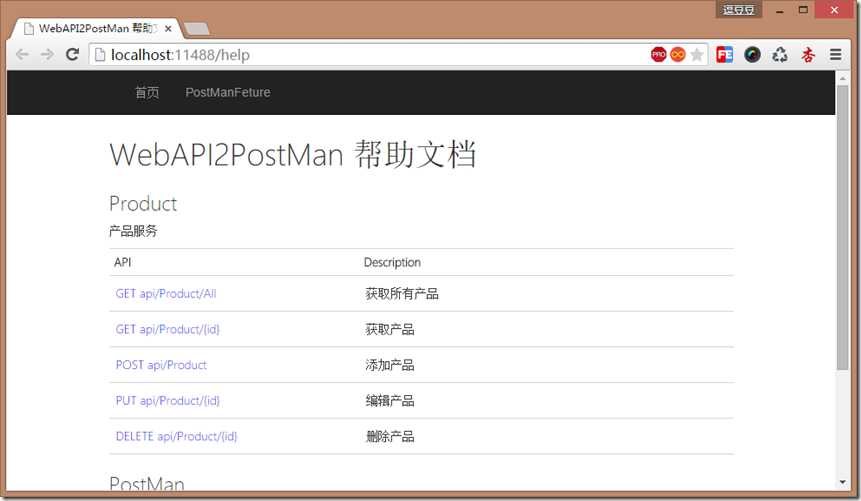
Task: Click the dark round camera extension icon
Action: pos(753,54)
